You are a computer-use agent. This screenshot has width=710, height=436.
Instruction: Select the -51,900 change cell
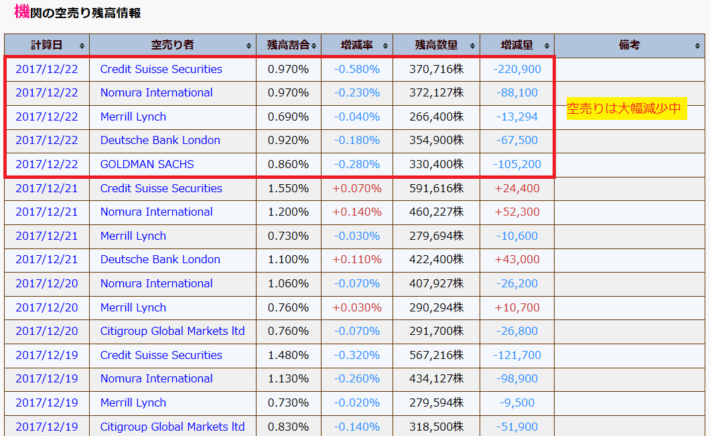click(517, 426)
